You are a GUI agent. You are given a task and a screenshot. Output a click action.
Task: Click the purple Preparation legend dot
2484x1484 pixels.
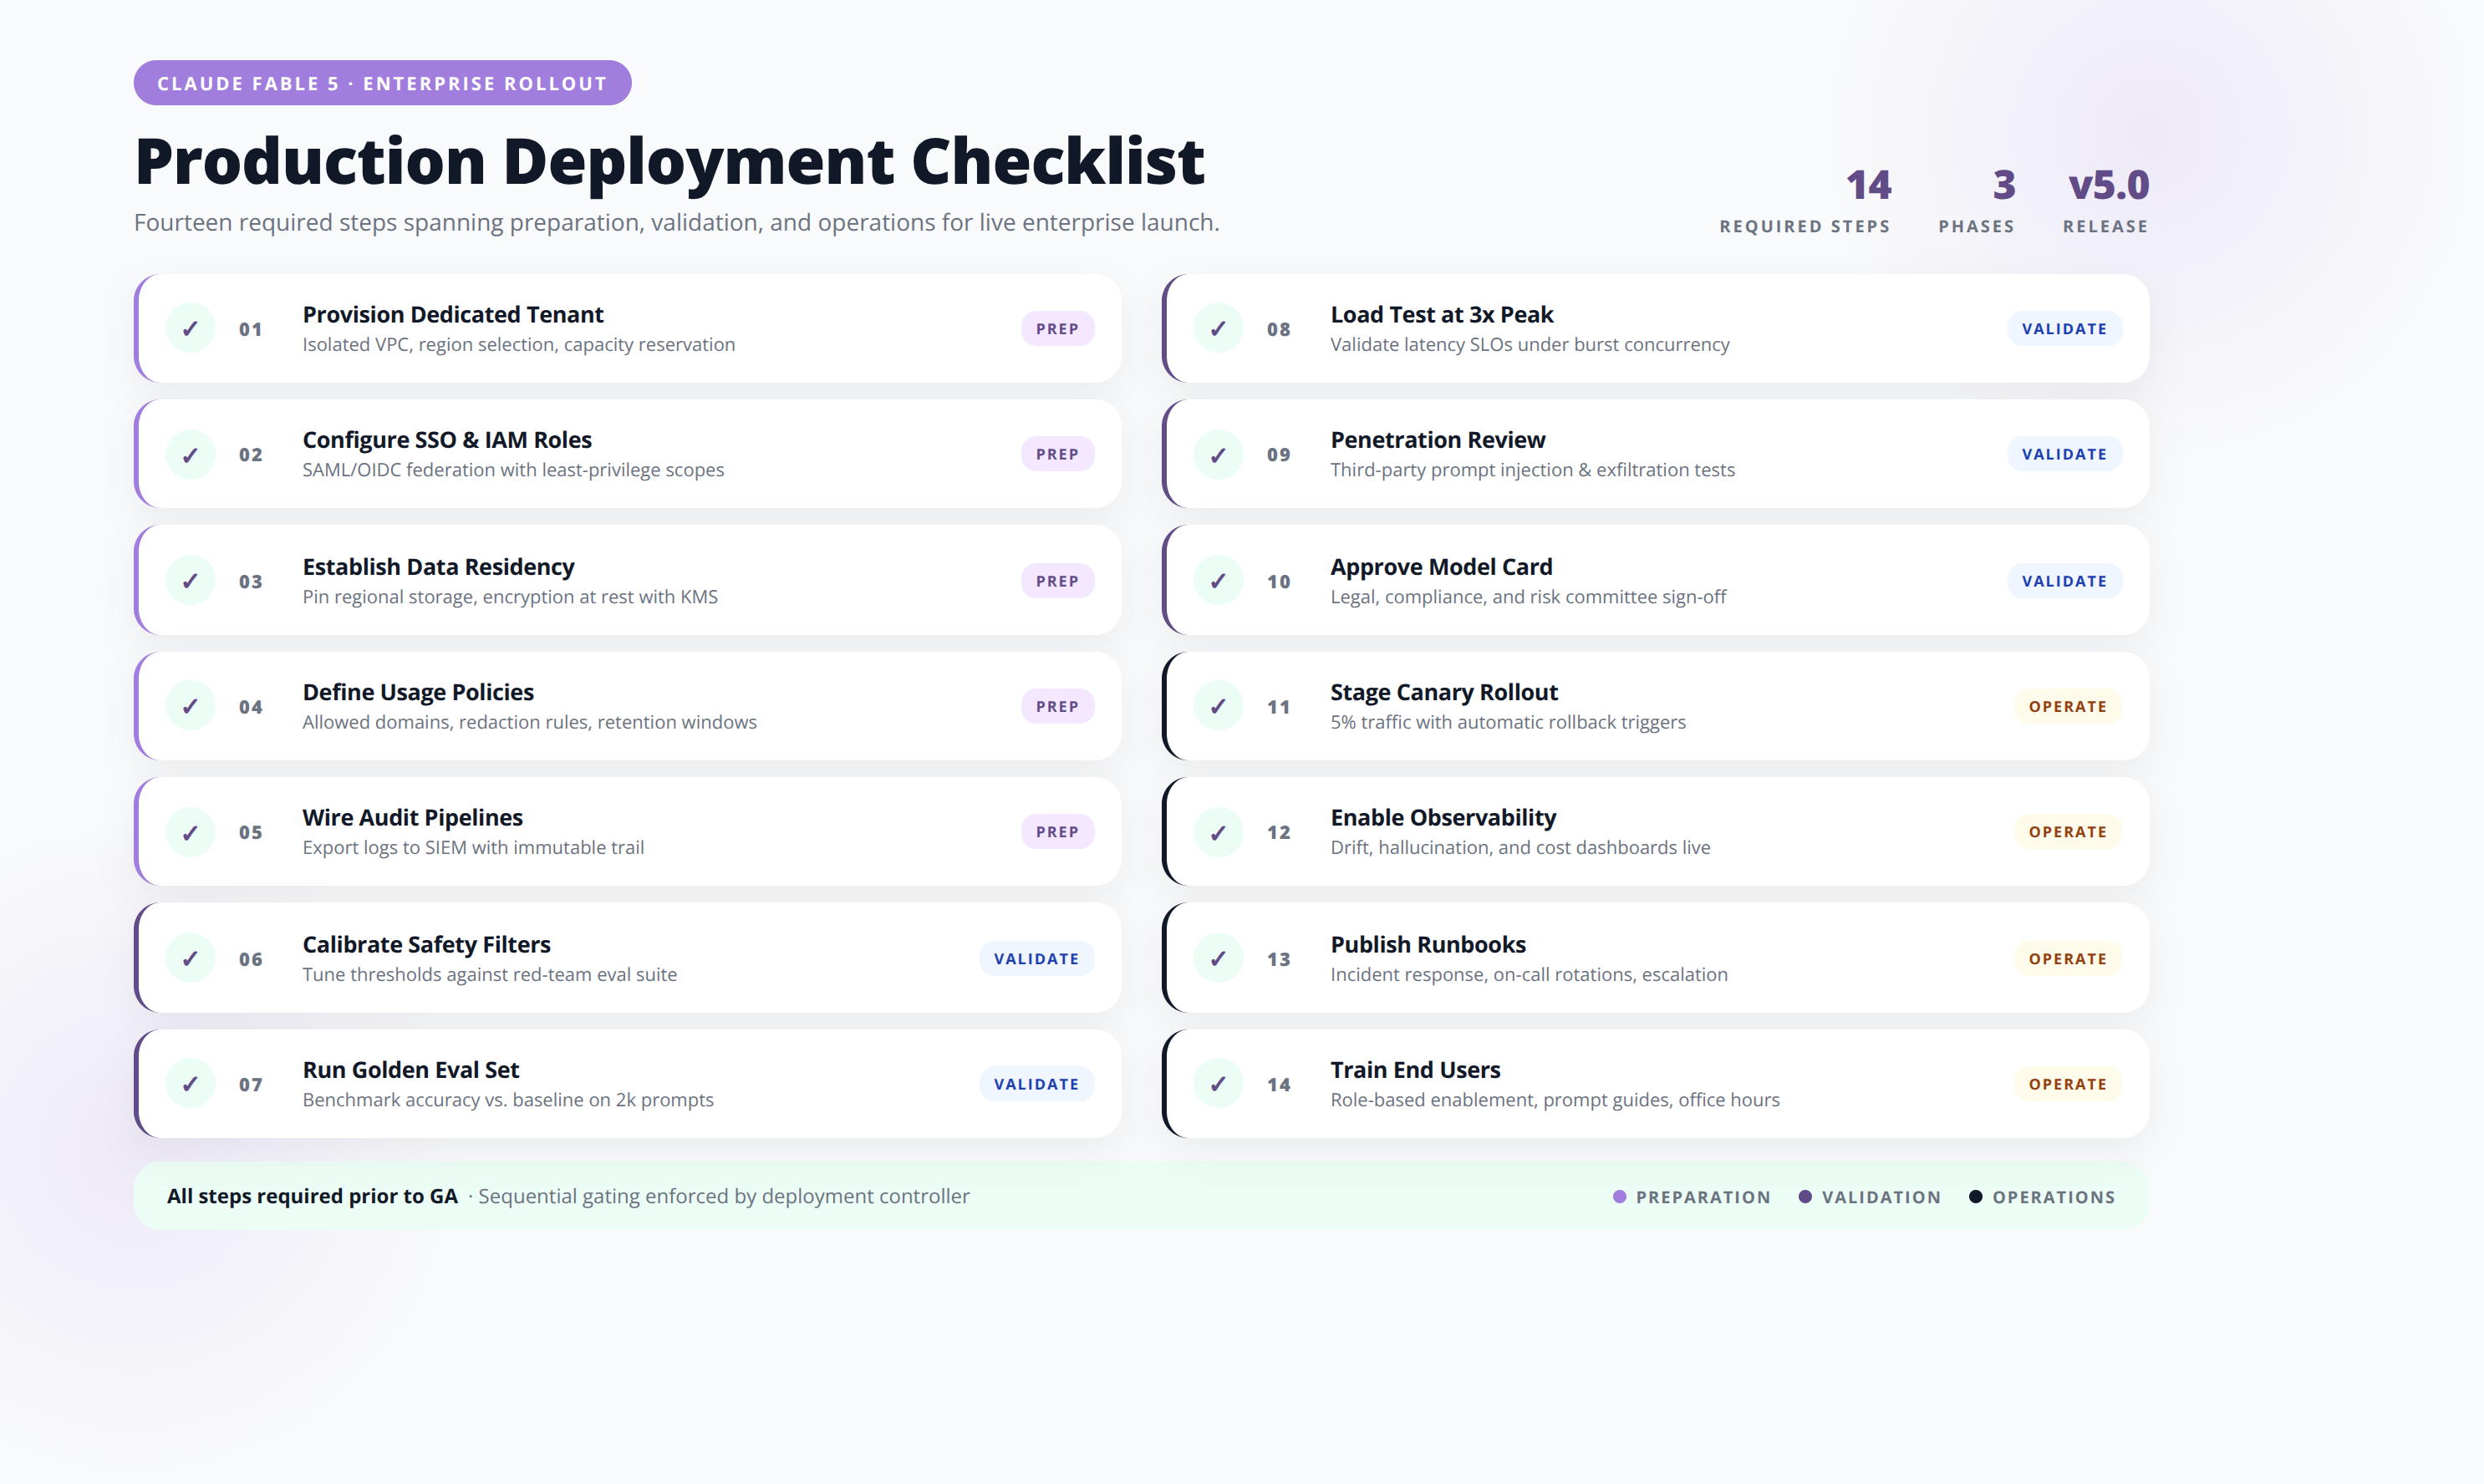pyautogui.click(x=1619, y=1197)
